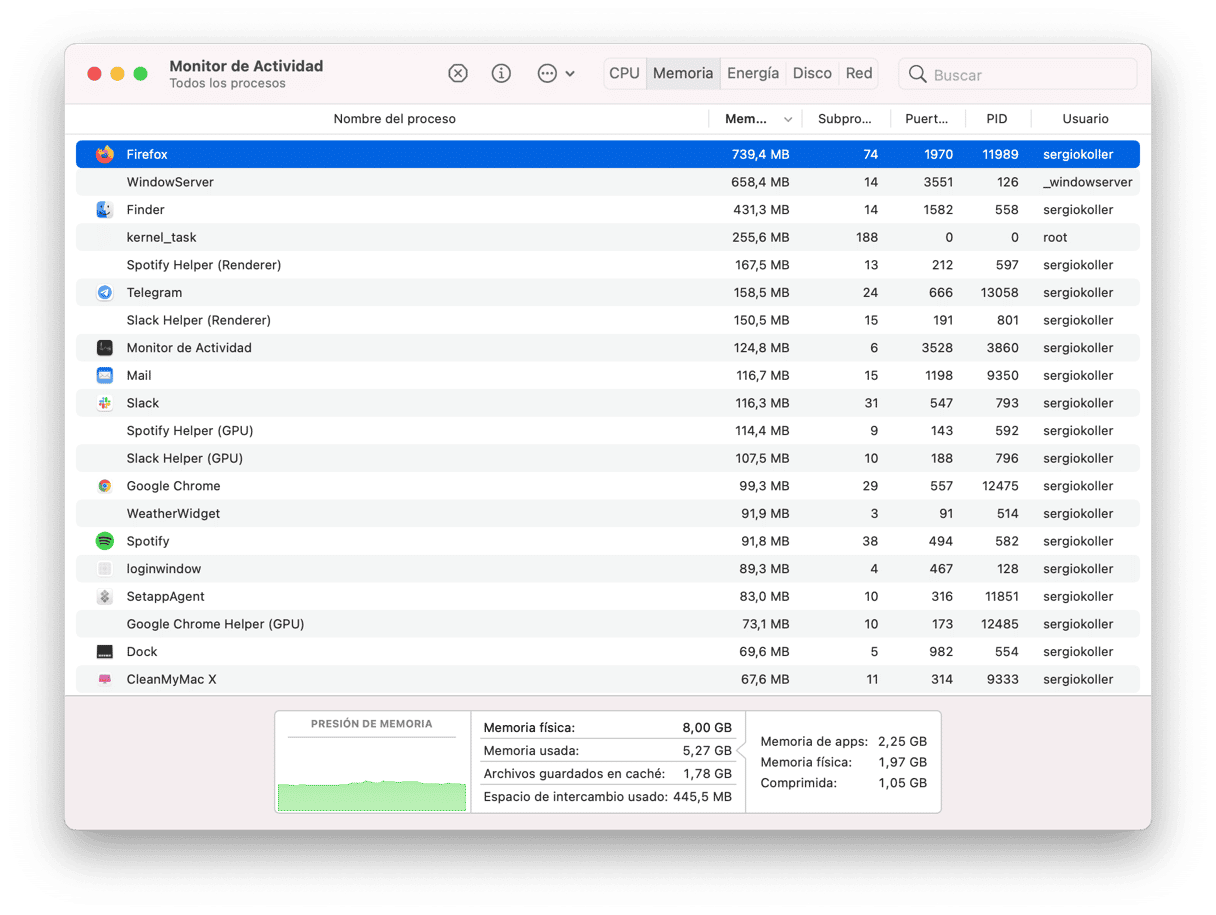Switch to the CPU tab
The width and height of the screenshot is (1216, 915).
point(624,73)
